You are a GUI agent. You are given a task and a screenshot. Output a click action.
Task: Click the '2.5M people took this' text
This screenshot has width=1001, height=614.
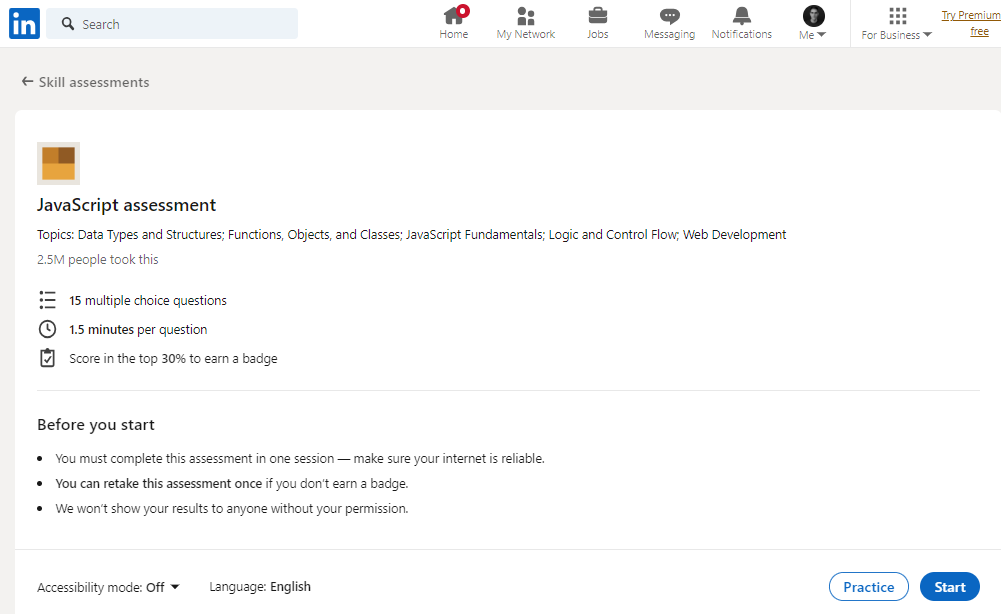pyautogui.click(x=98, y=259)
